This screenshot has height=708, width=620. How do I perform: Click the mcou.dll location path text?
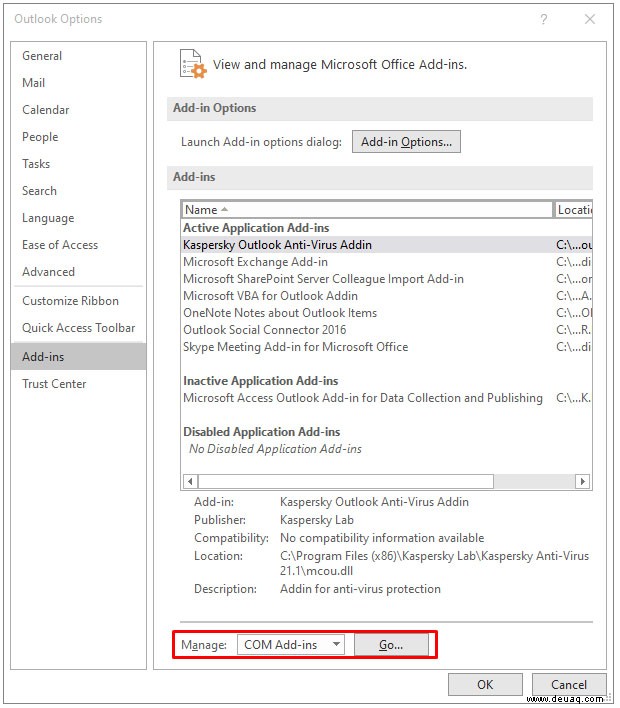pos(434,564)
